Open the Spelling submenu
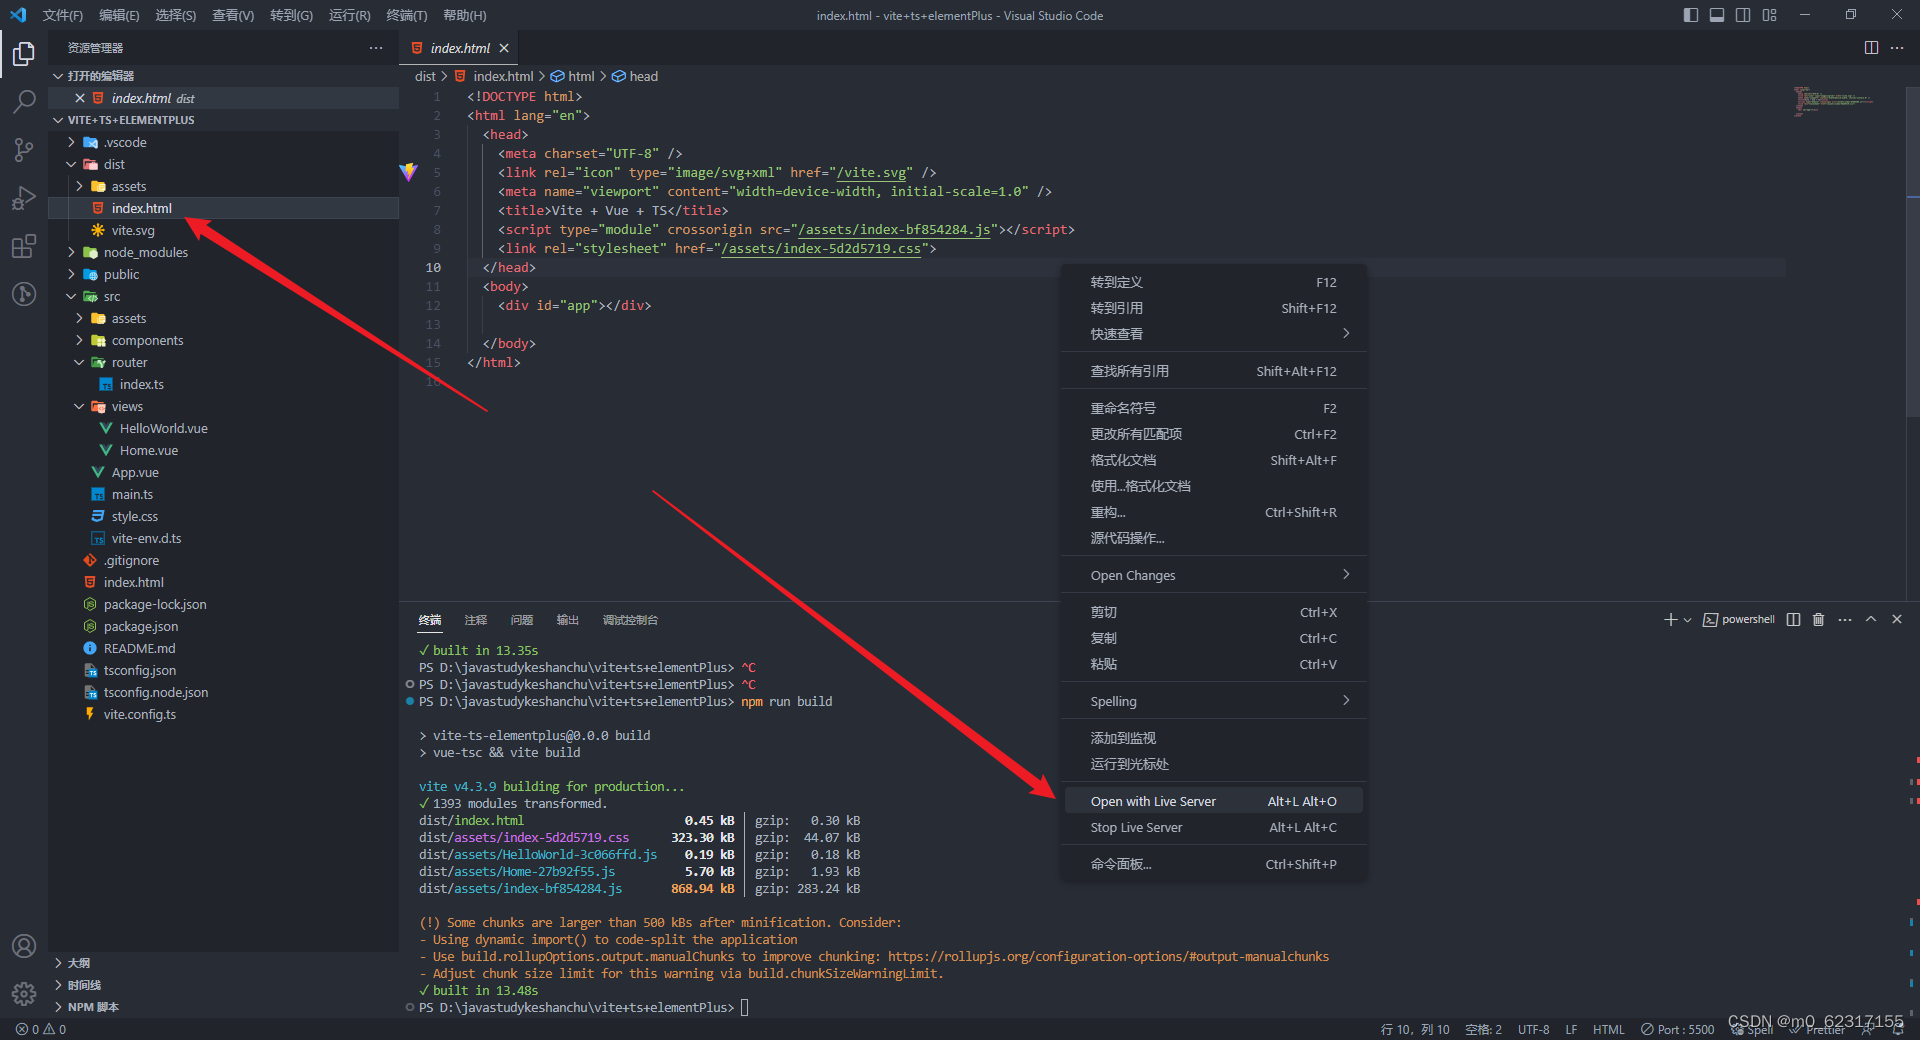The width and height of the screenshot is (1920, 1040). click(1213, 701)
